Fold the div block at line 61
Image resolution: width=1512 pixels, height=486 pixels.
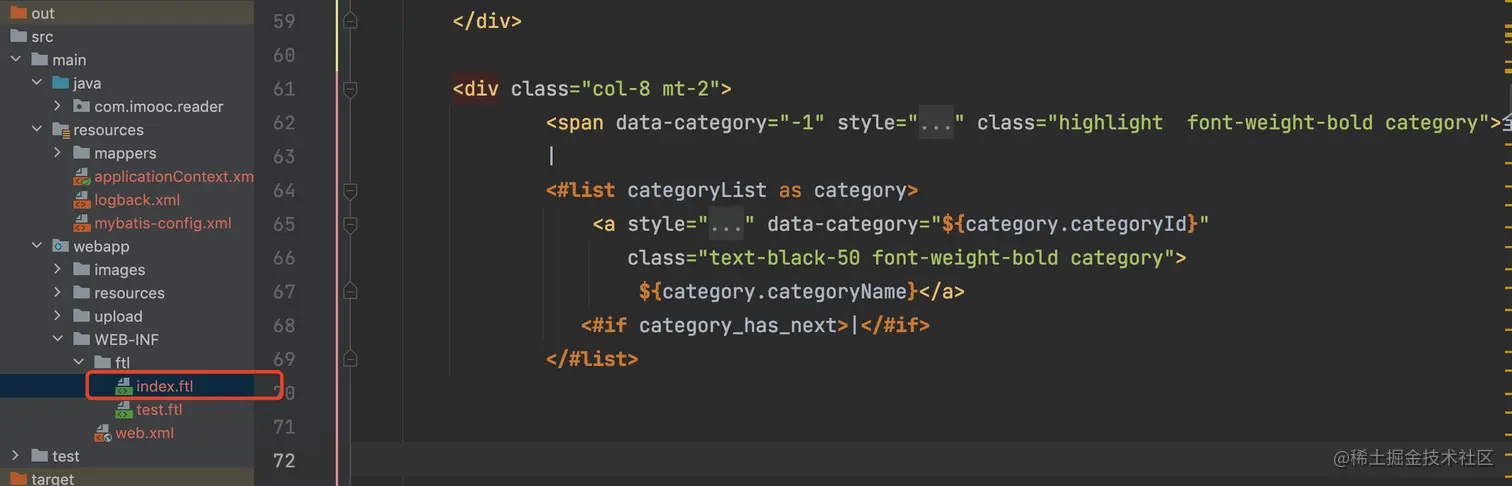point(350,89)
